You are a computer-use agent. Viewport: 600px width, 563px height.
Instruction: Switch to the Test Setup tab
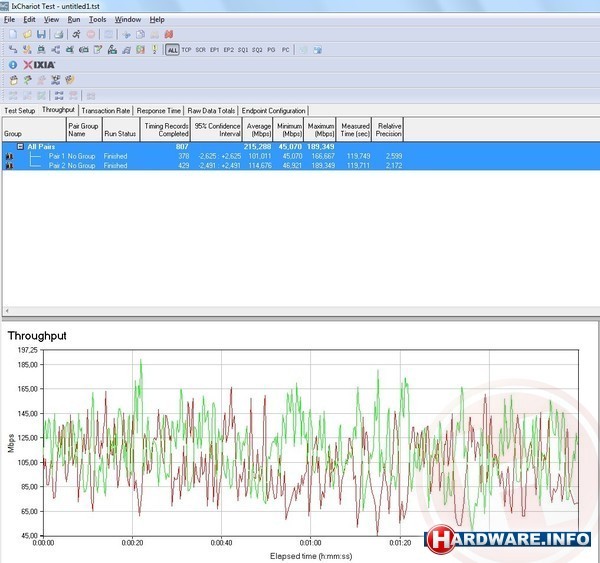[x=20, y=111]
